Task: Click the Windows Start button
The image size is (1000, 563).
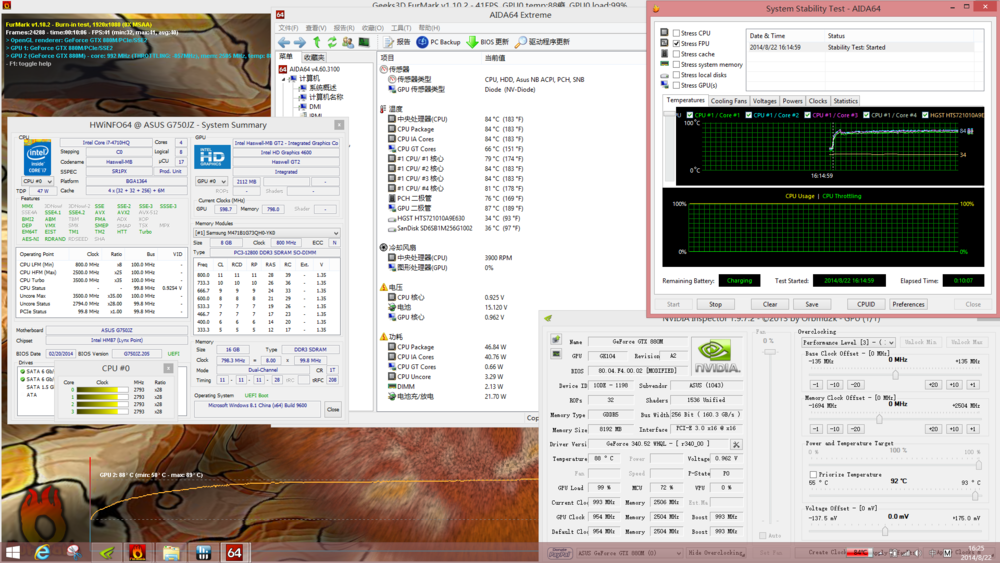Action: [x=13, y=552]
